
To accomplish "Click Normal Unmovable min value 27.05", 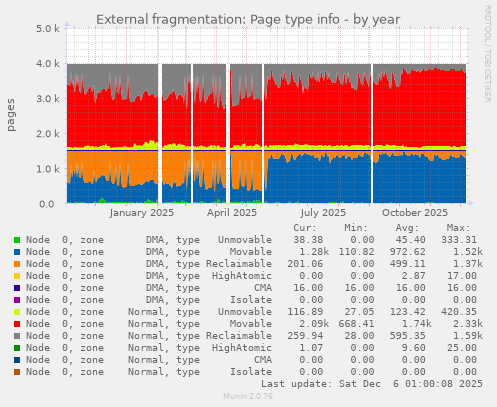I will click(x=359, y=312).
